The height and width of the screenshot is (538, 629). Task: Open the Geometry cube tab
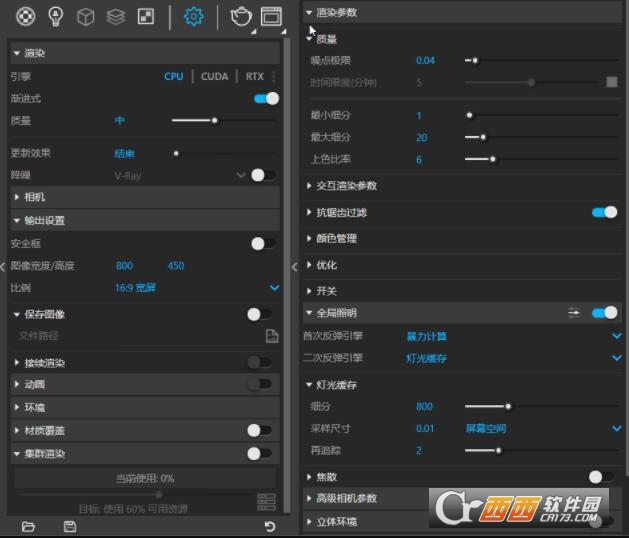point(85,17)
